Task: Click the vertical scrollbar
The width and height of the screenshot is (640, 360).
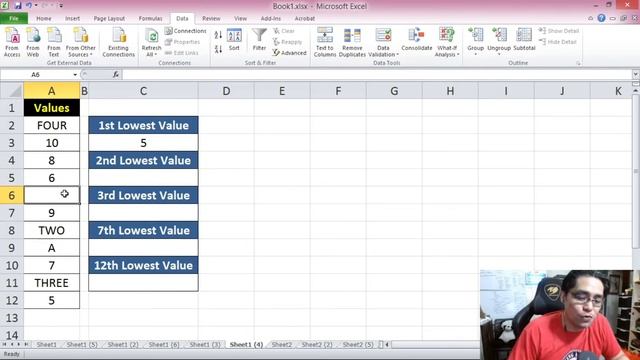Action: tap(636, 171)
